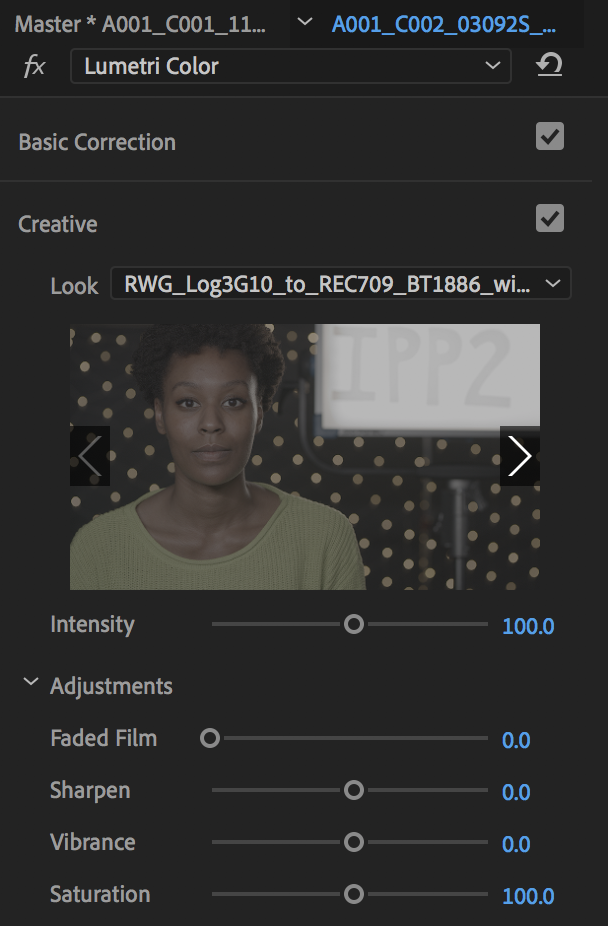
Task: Click the Vibrance value 0.0
Action: 516,845
